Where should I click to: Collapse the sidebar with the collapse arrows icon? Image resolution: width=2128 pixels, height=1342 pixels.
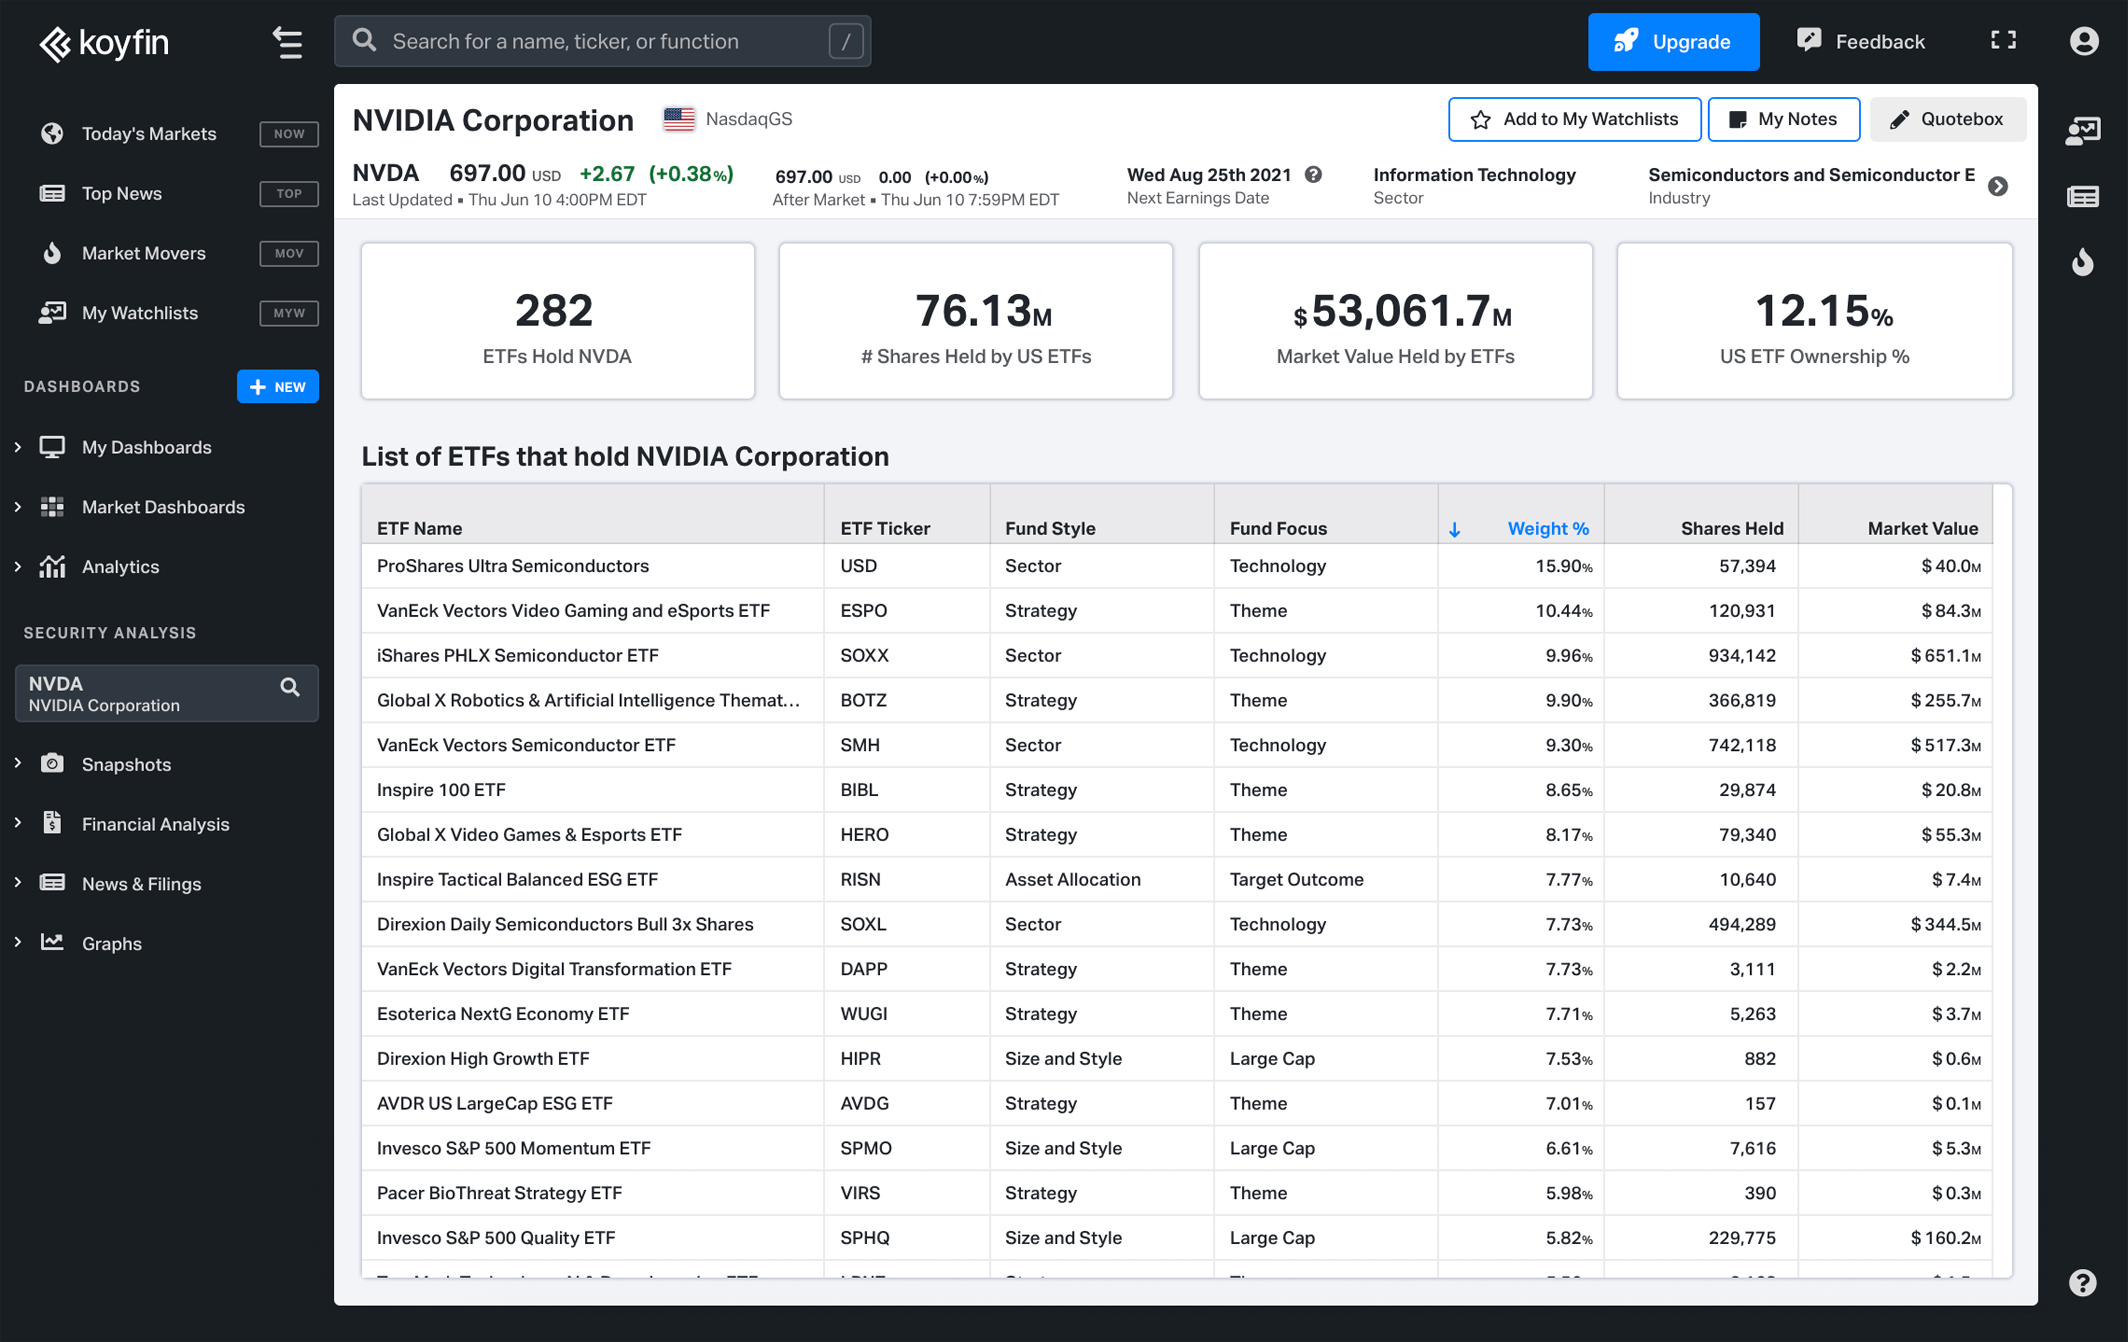click(x=287, y=42)
